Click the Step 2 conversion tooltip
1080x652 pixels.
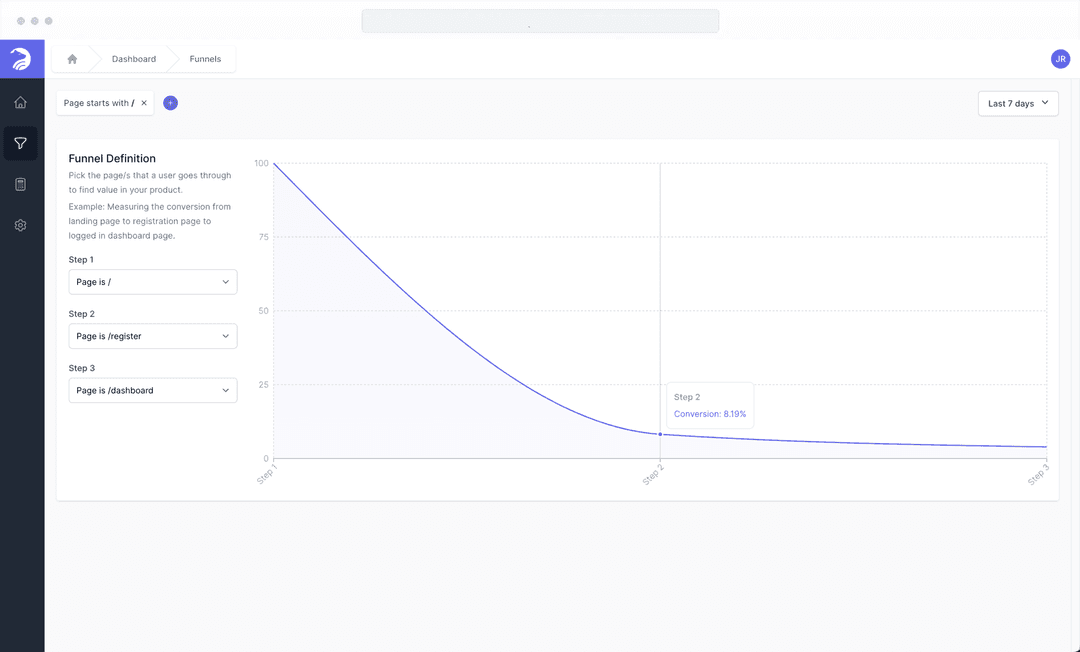[710, 405]
